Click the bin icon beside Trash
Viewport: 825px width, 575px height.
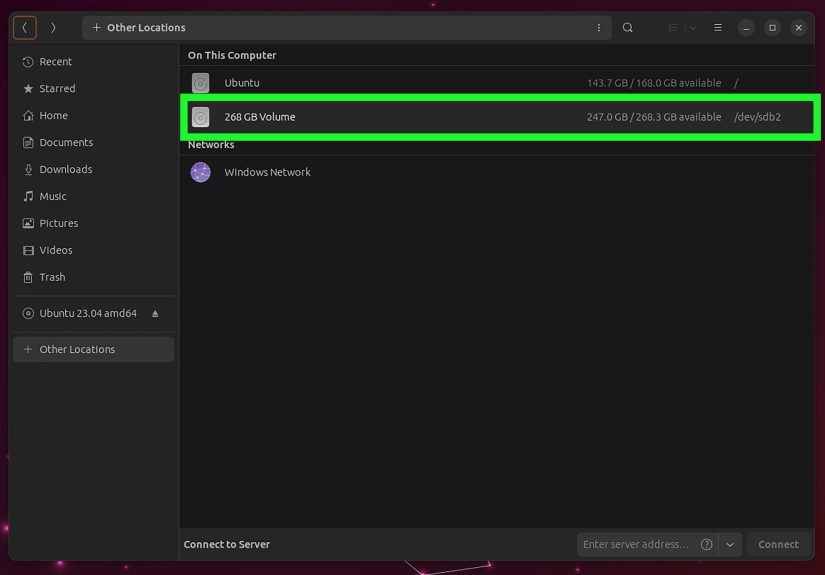pyautogui.click(x=28, y=277)
